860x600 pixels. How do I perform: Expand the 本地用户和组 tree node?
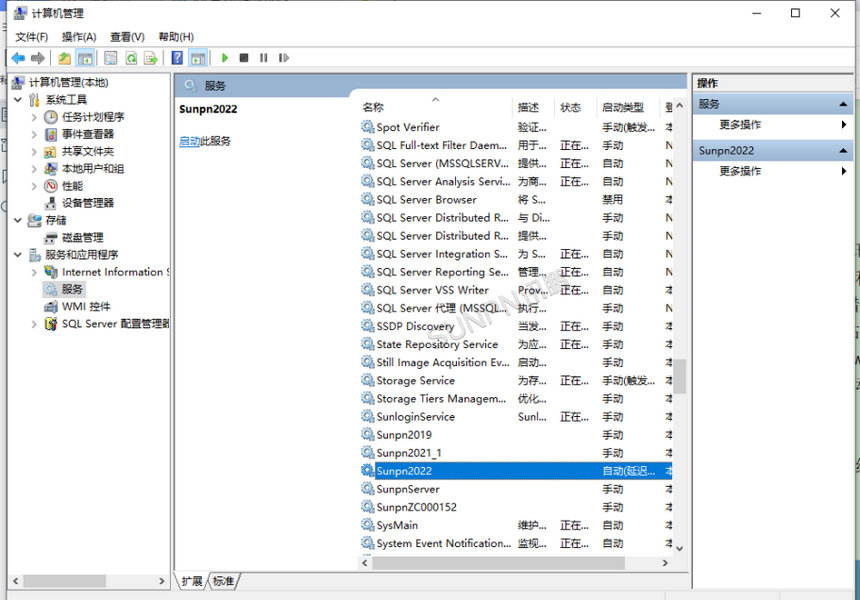(34, 169)
